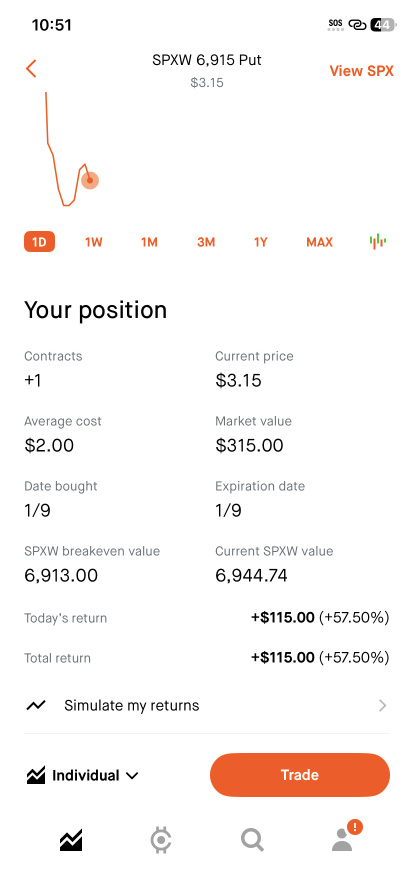
Task: Select the 1Y time range
Action: tap(261, 242)
